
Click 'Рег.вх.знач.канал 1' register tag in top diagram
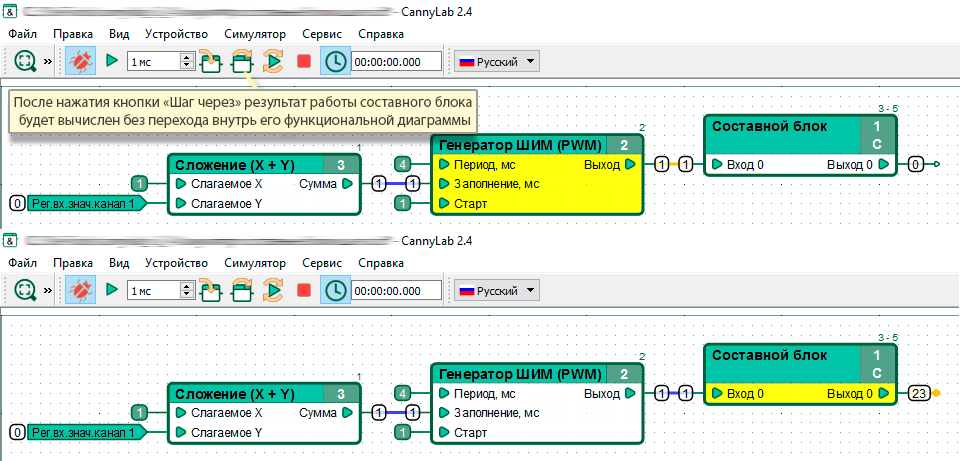tap(86, 203)
